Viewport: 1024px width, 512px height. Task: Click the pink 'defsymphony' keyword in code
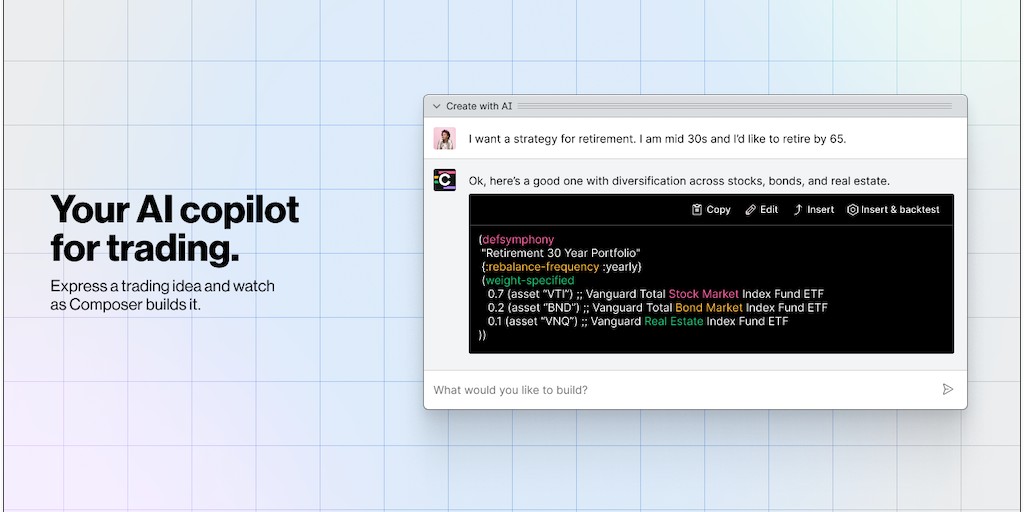(x=517, y=240)
